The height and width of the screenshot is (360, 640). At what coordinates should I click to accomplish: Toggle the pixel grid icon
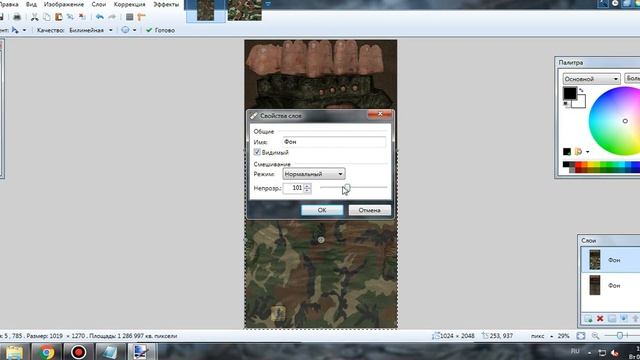pyautogui.click(x=129, y=17)
